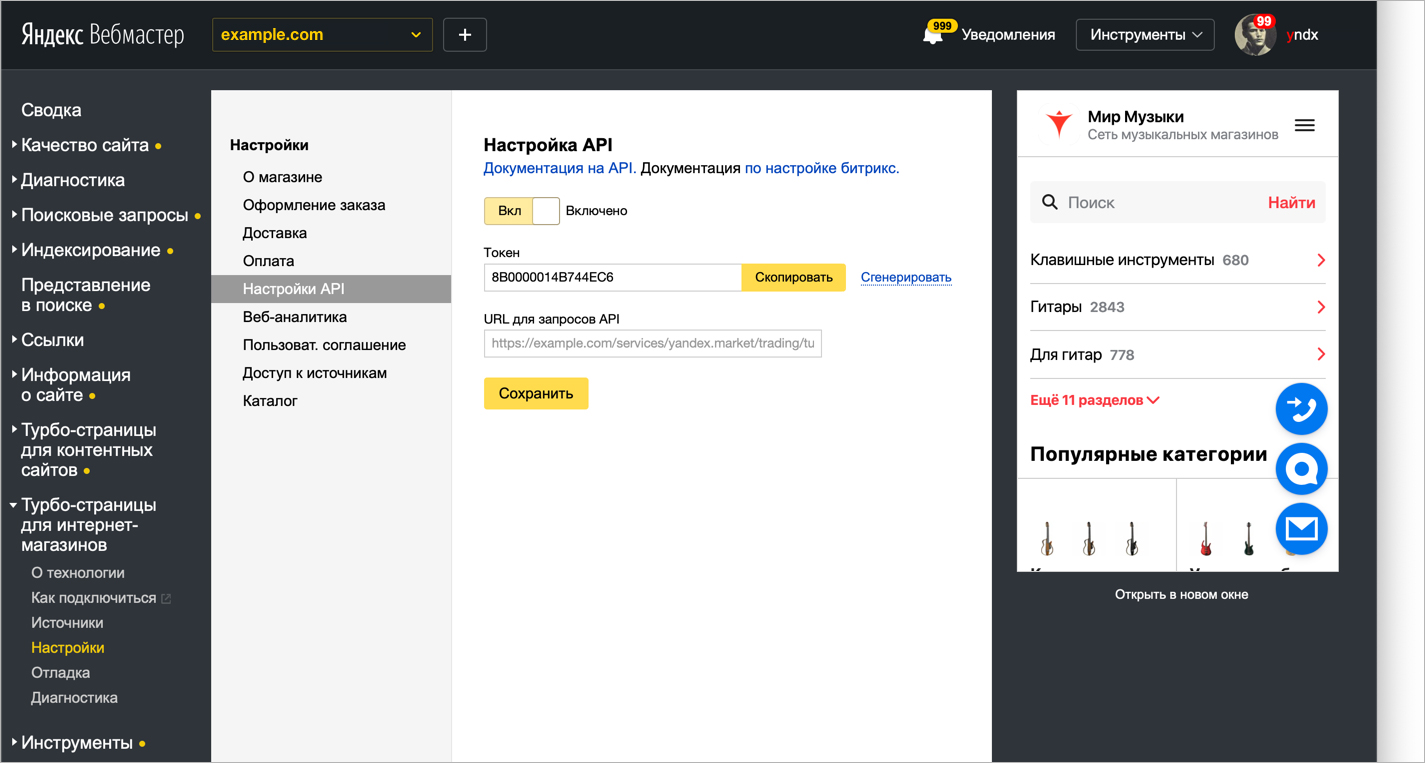Click the left guitars thumbnail in preview
This screenshot has width=1425, height=763.
1089,538
